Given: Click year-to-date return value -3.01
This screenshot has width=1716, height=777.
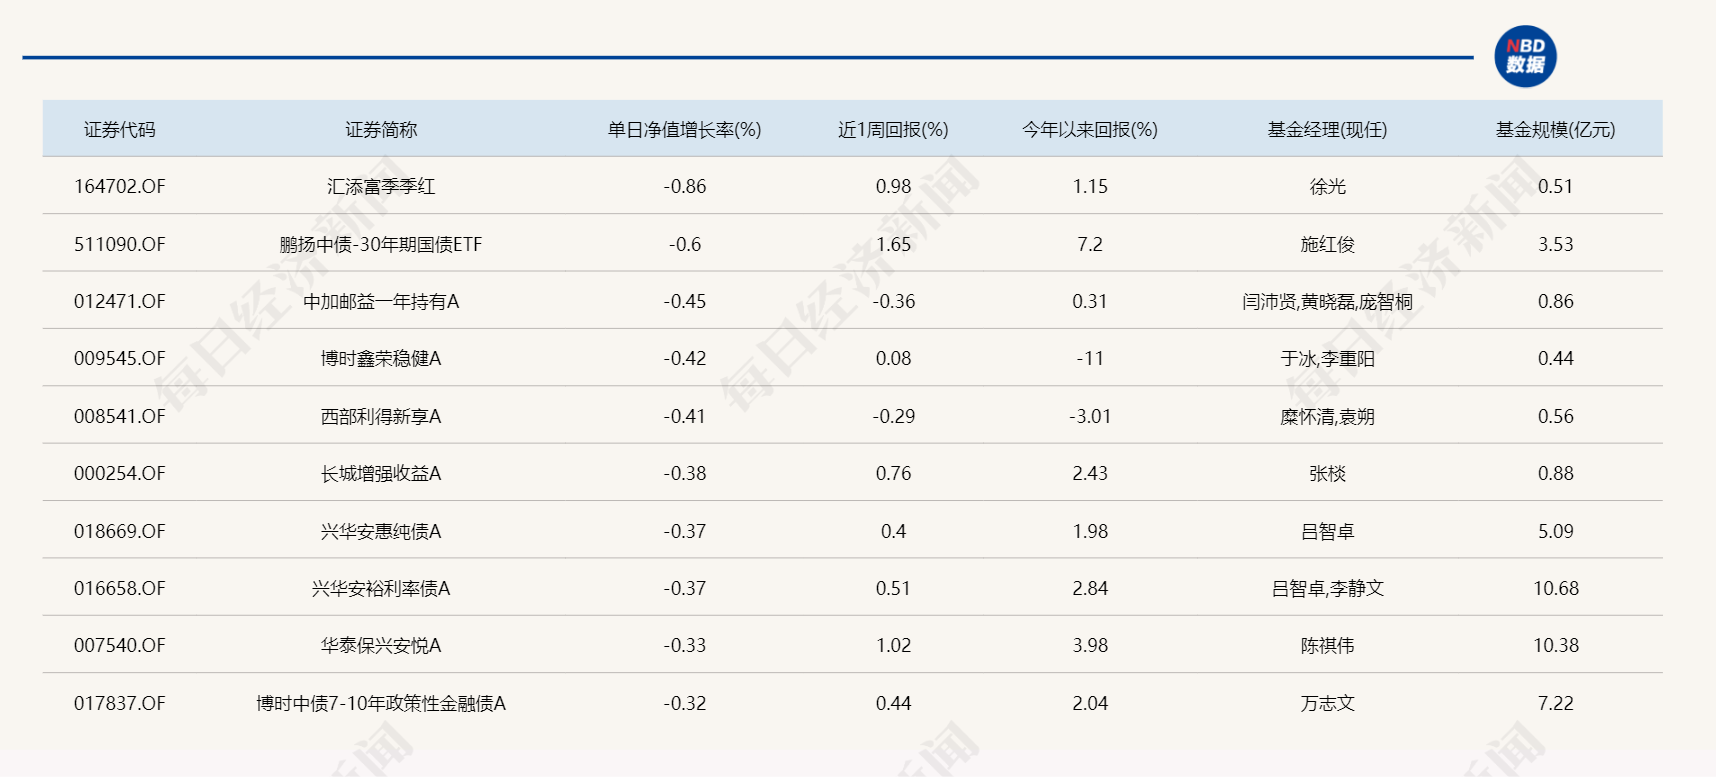Looking at the screenshot, I should (1090, 416).
